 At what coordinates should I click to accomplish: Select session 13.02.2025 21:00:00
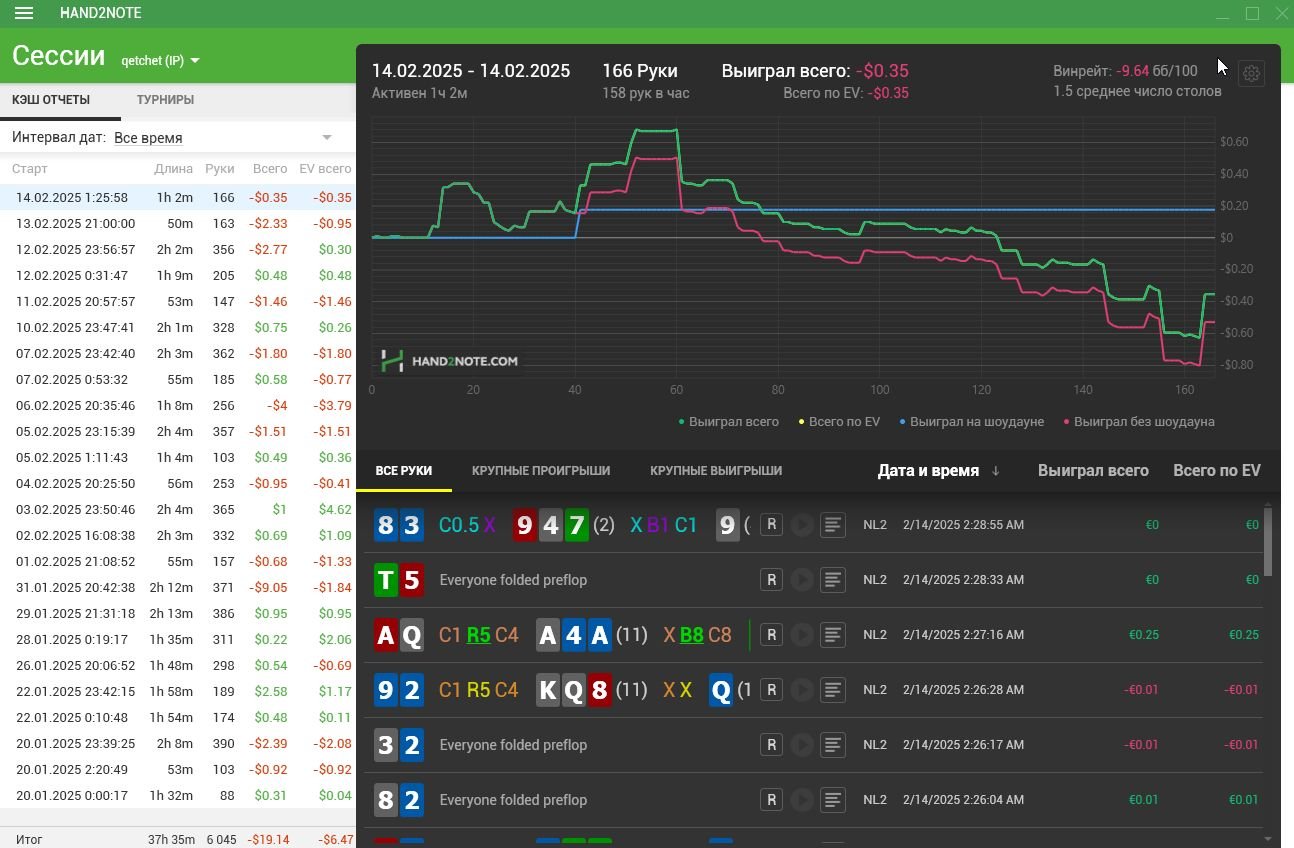coord(178,224)
